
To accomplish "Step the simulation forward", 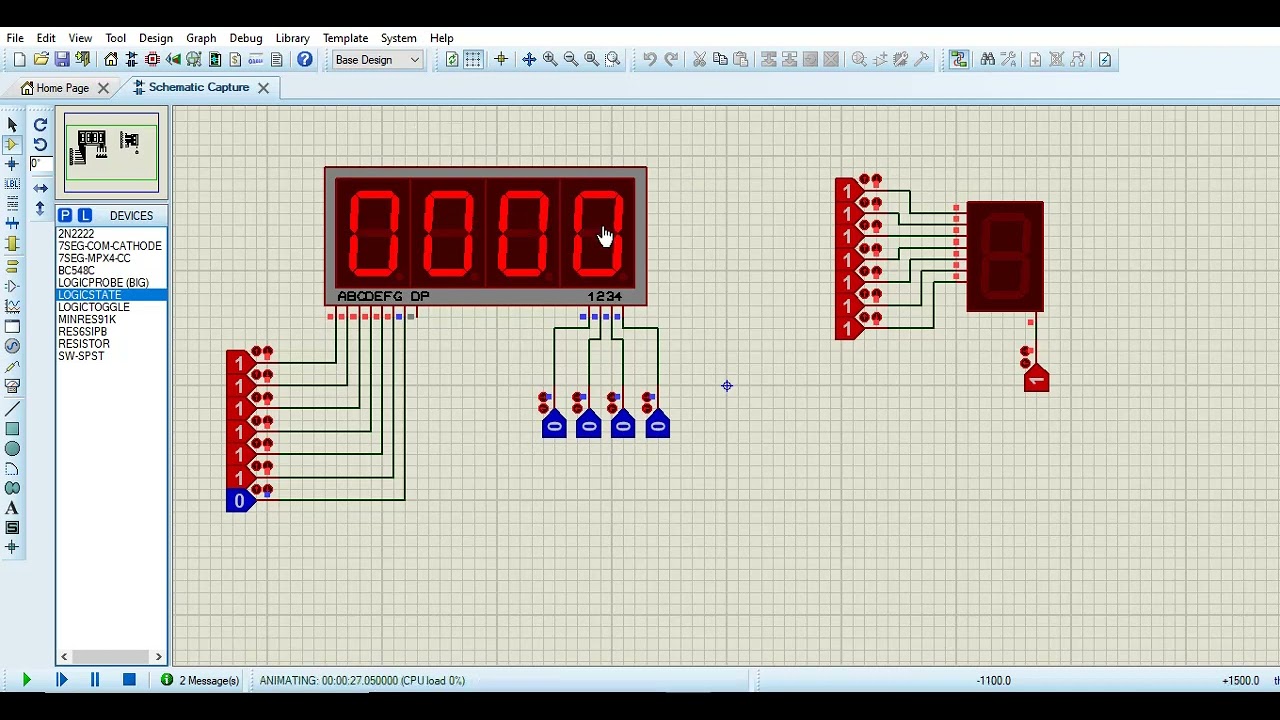I will tap(61, 680).
